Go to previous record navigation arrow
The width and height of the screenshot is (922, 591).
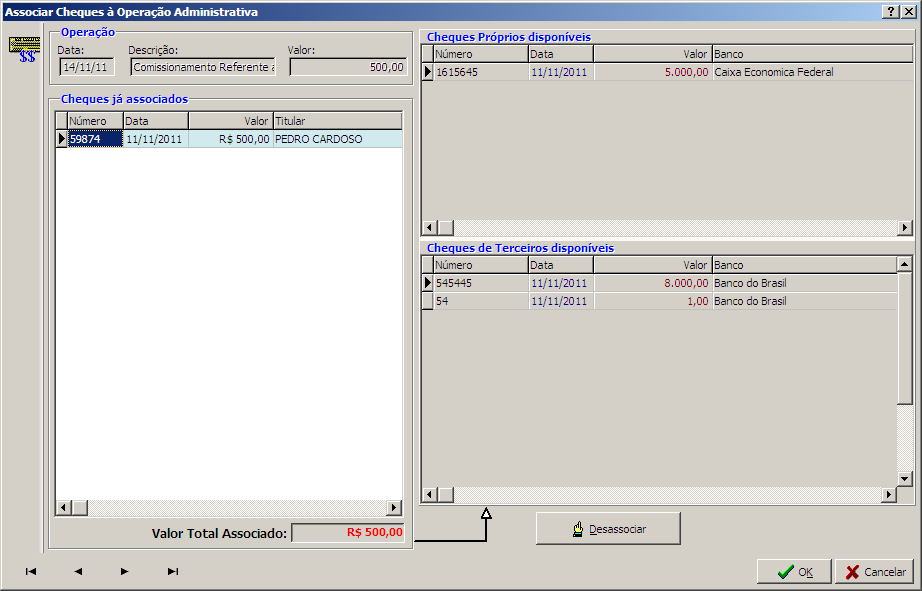78,571
